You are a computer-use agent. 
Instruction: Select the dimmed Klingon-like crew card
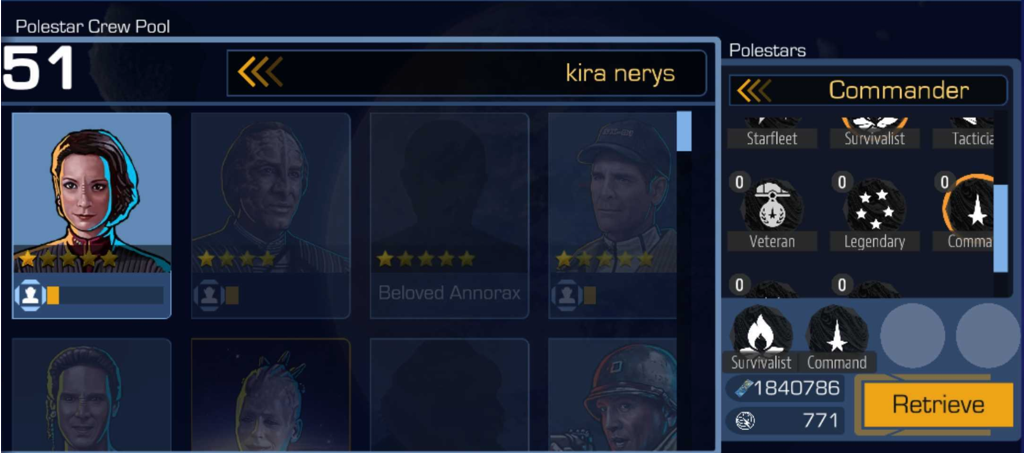pos(271,215)
